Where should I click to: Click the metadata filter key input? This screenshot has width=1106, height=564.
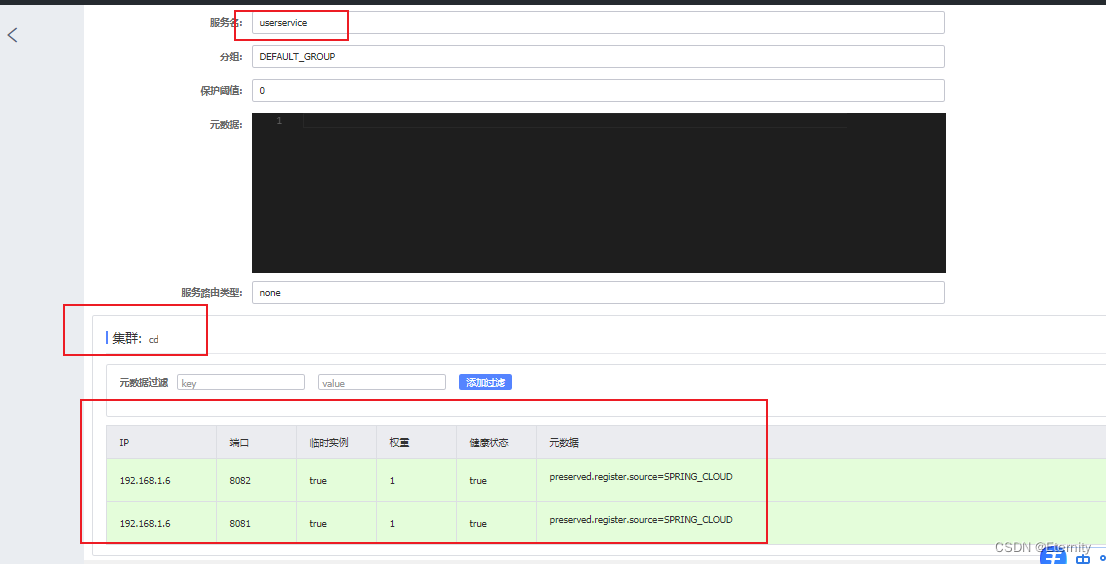coord(241,382)
